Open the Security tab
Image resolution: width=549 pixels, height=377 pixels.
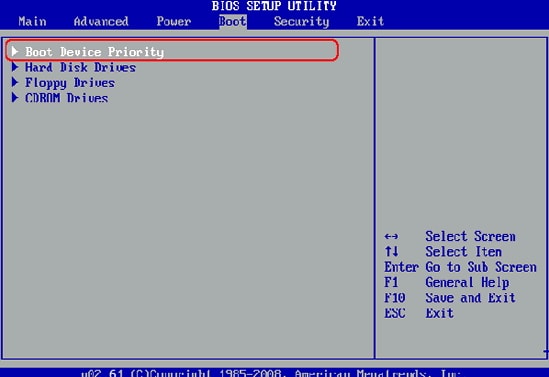pyautogui.click(x=301, y=22)
